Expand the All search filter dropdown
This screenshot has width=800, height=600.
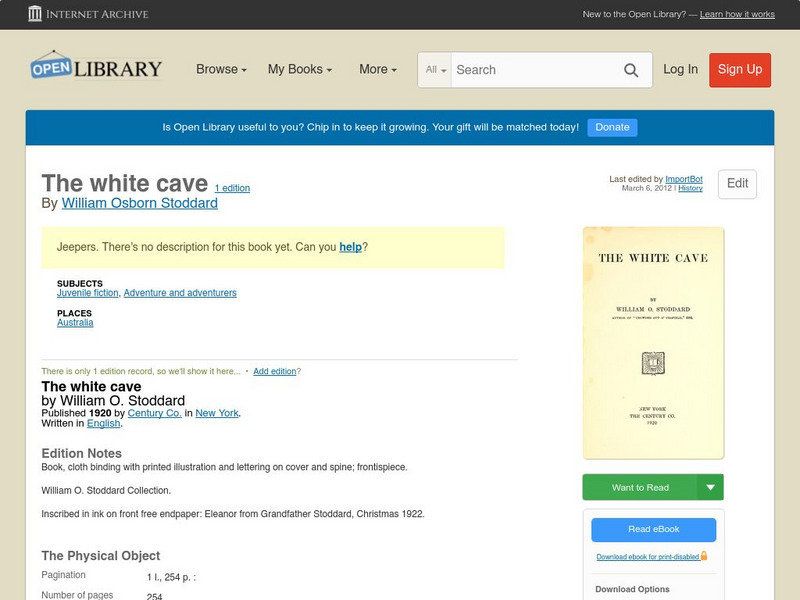tap(435, 70)
